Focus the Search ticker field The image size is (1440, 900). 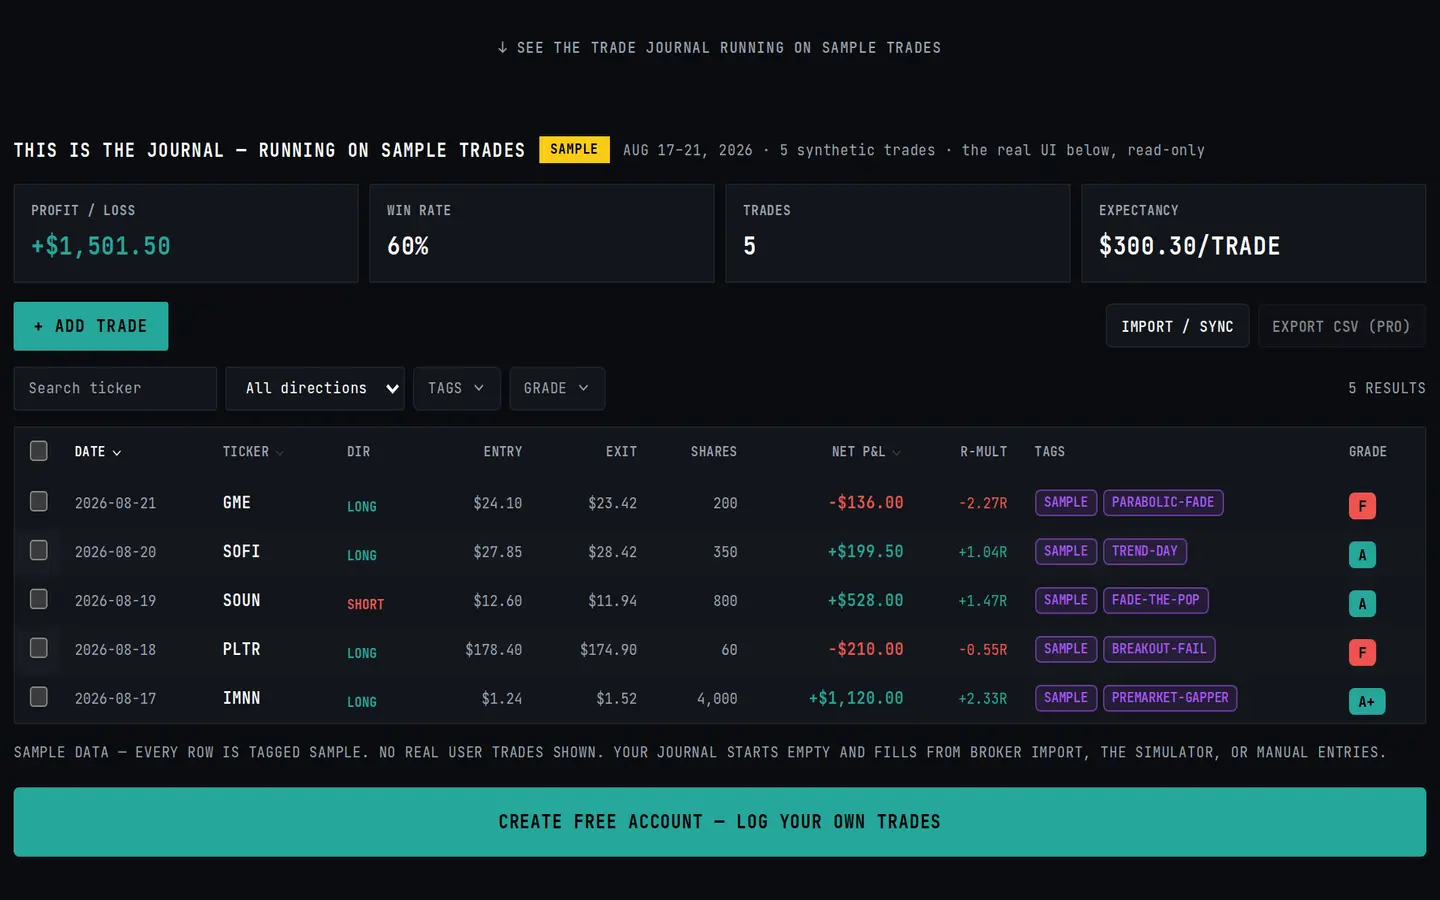pos(115,388)
